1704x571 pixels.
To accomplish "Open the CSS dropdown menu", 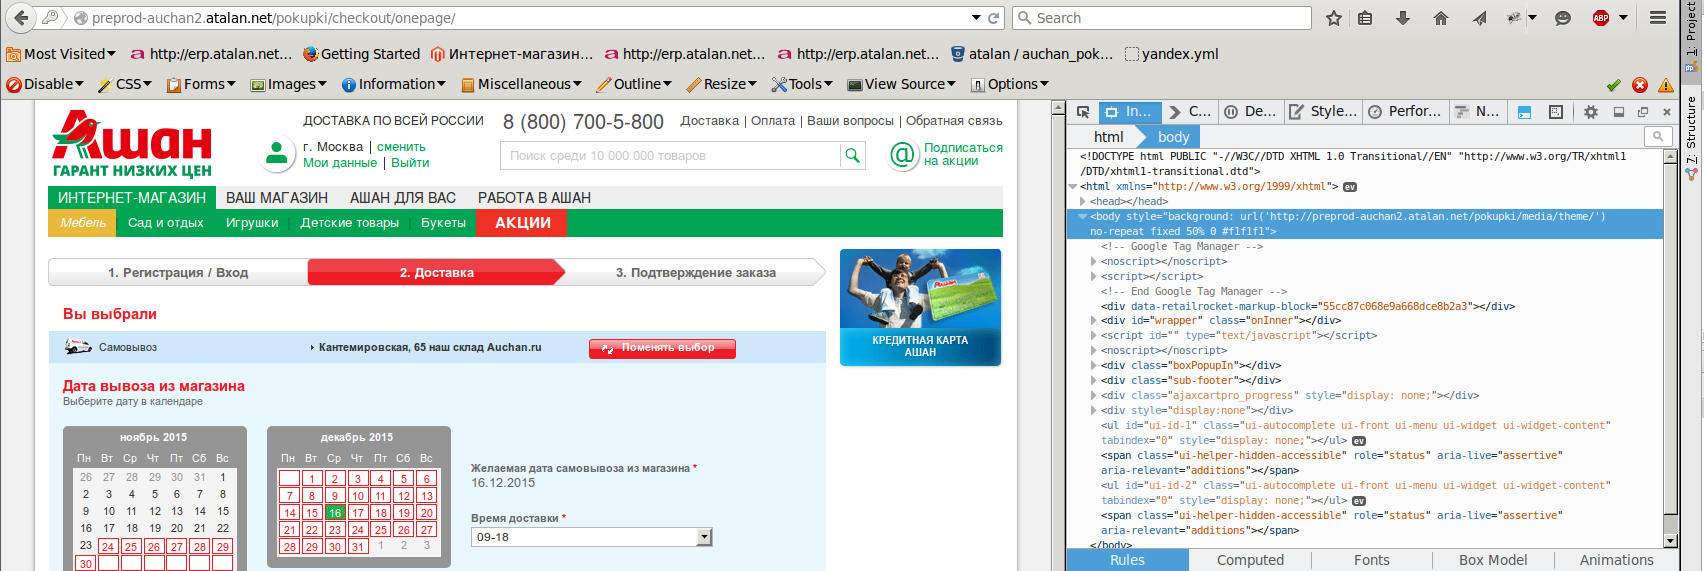I will [x=125, y=84].
